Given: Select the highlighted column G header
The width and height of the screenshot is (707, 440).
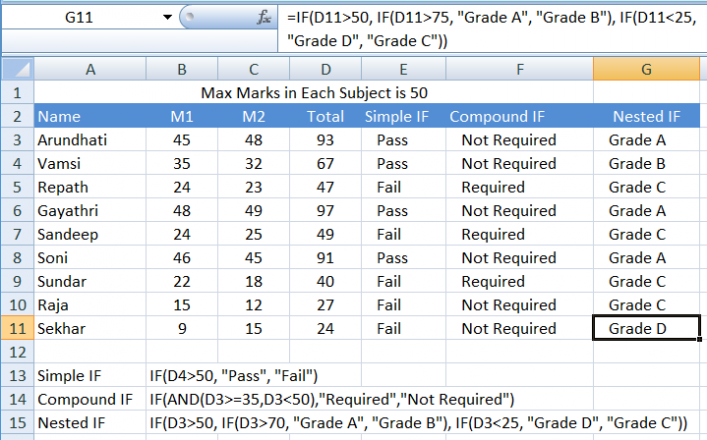Looking at the screenshot, I should coord(646,68).
